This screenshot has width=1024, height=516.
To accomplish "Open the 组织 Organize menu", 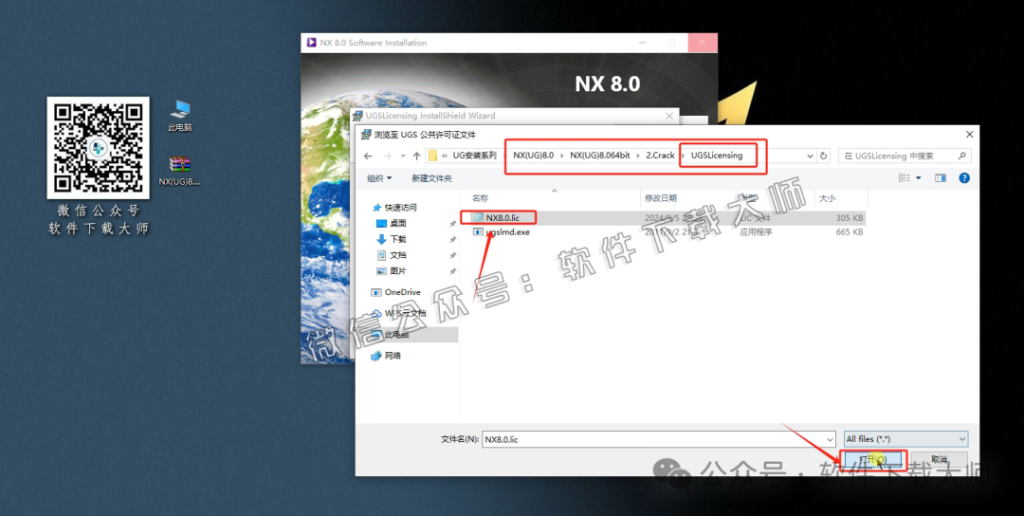I will pos(379,178).
